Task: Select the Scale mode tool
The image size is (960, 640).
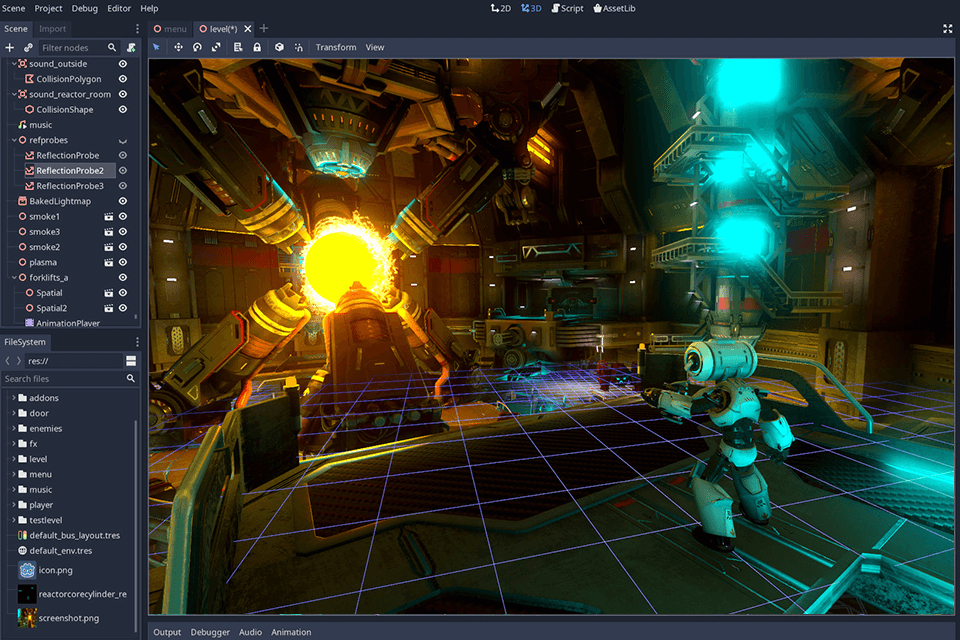Action: point(218,47)
